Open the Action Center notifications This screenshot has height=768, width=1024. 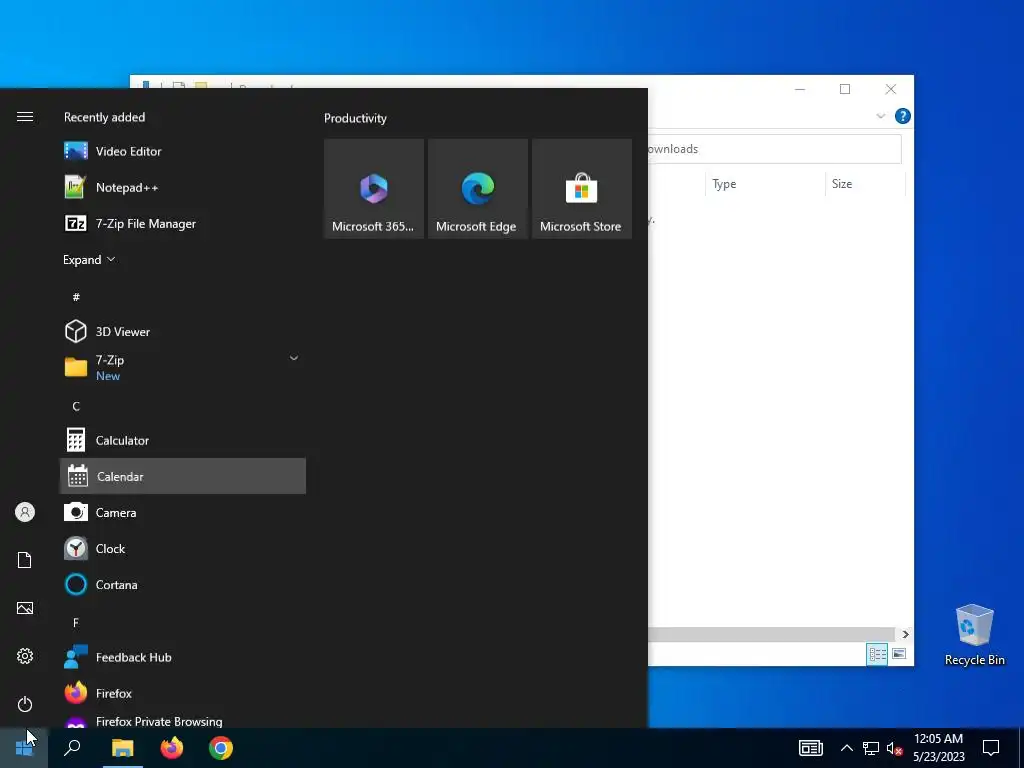pyautogui.click(x=991, y=748)
